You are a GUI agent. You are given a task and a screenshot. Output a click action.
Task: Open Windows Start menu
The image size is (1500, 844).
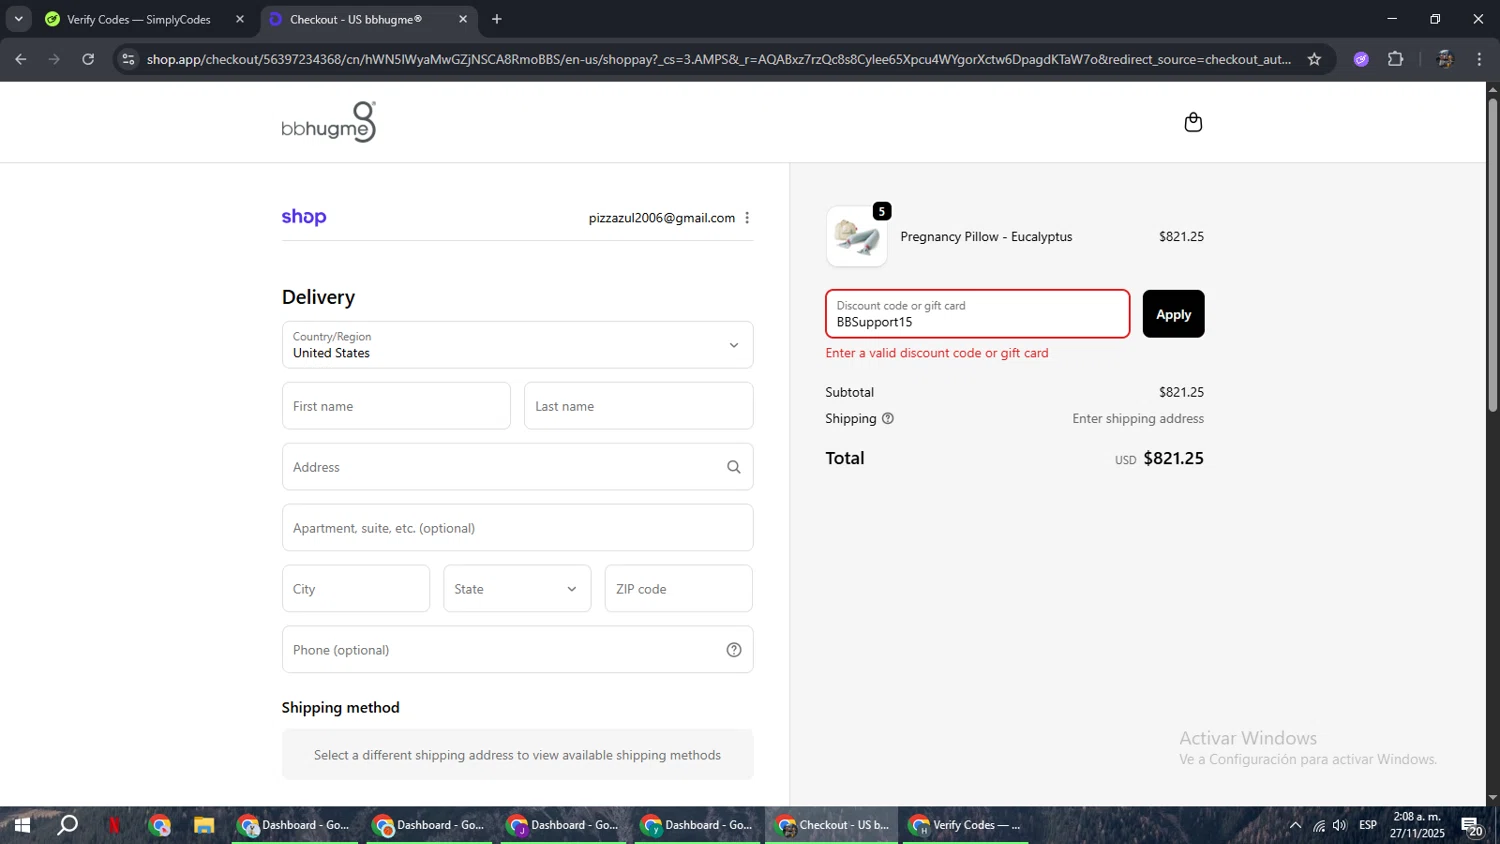point(21,826)
